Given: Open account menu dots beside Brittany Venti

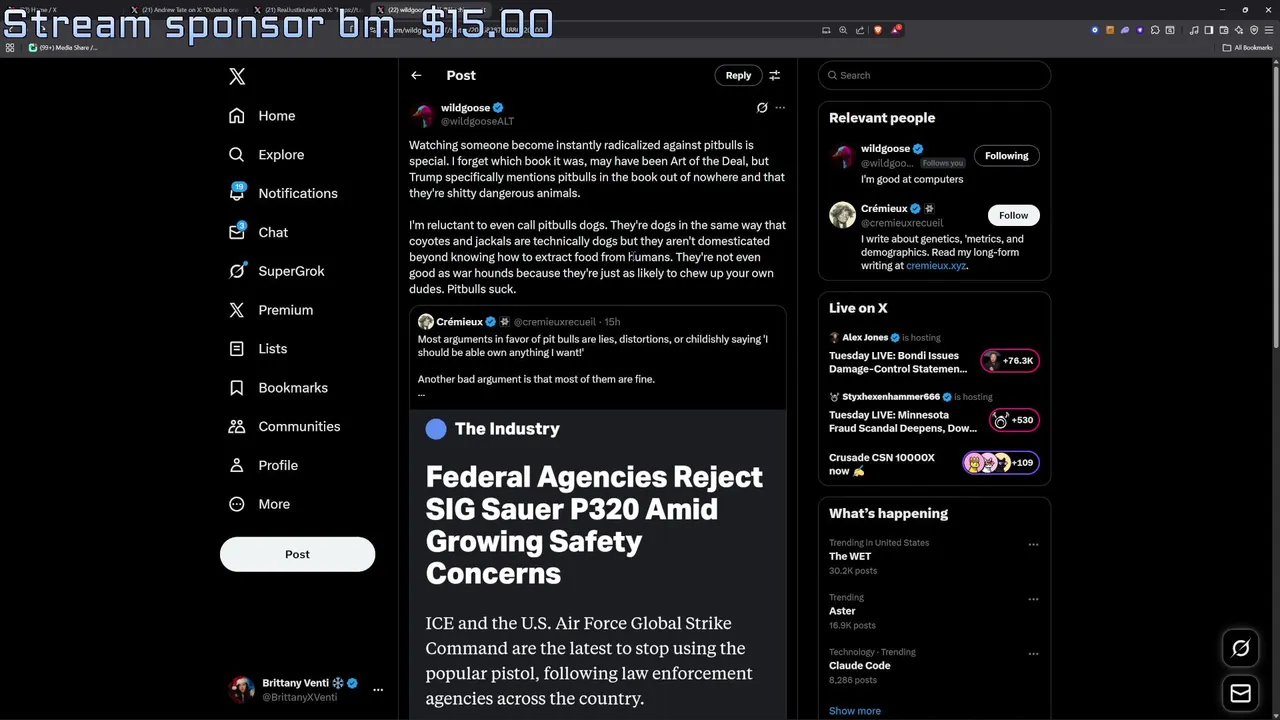Looking at the screenshot, I should [x=378, y=690].
